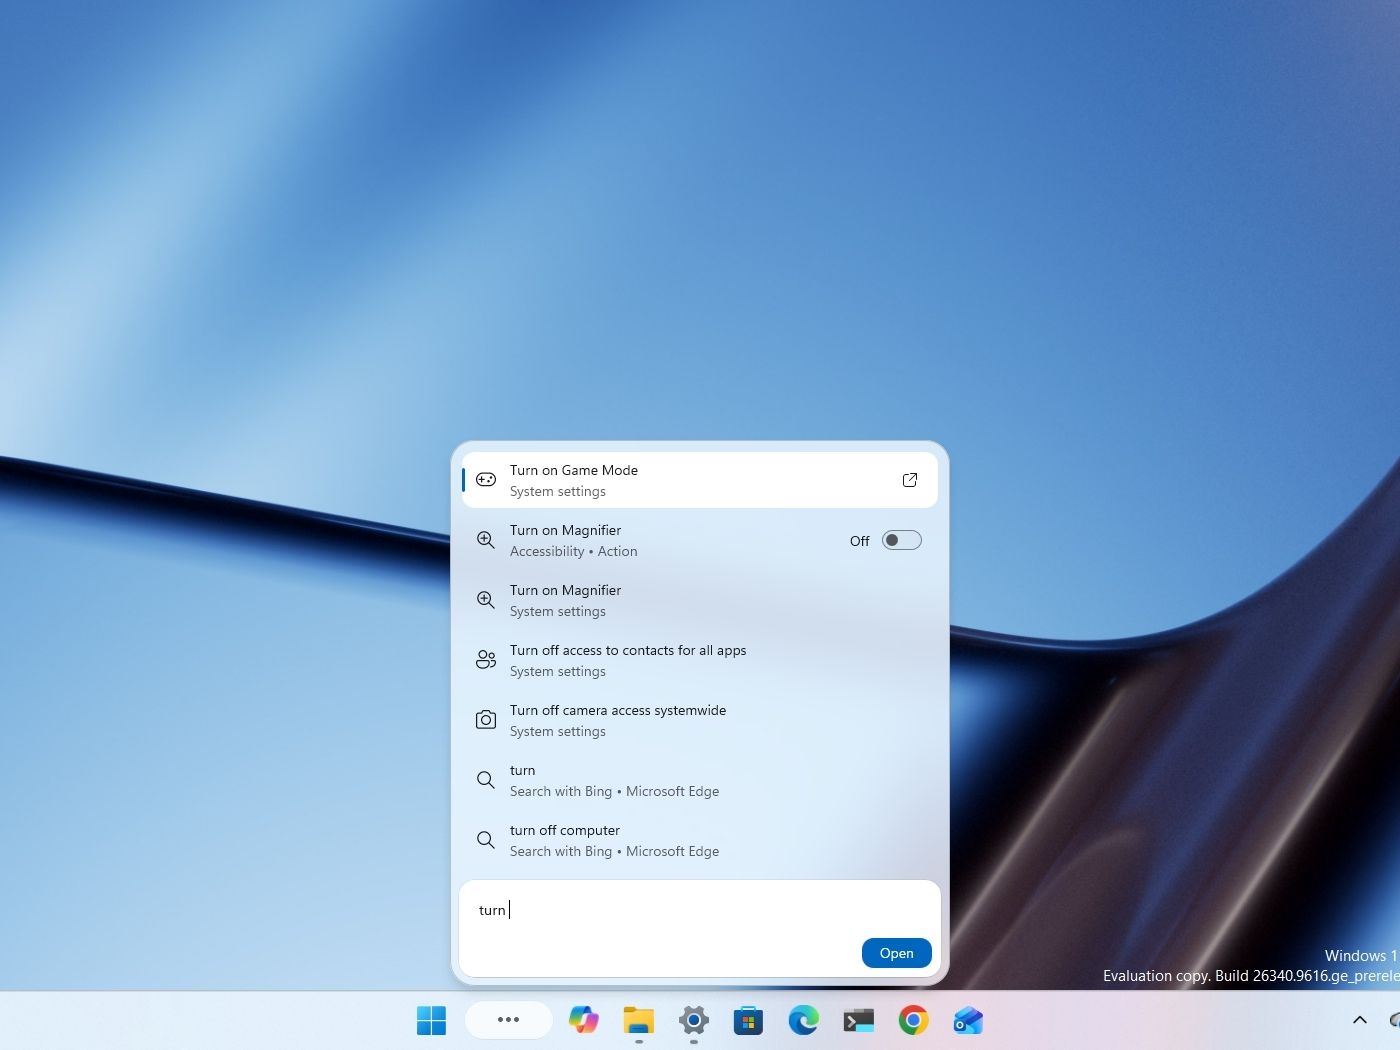Click "Accessibility • Action" subtitle text
Image resolution: width=1400 pixels, height=1050 pixels.
(x=573, y=551)
